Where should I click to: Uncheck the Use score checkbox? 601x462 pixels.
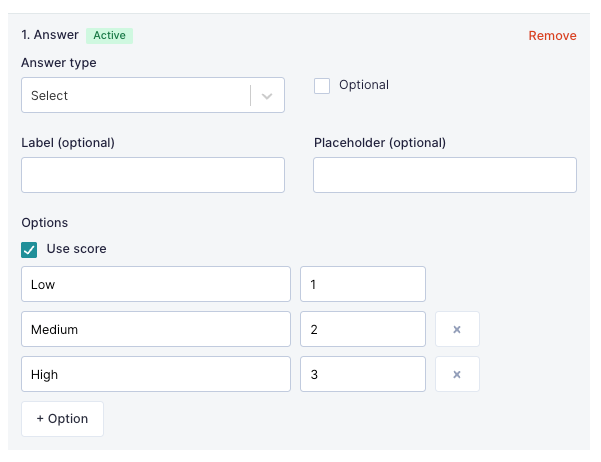(x=29, y=250)
